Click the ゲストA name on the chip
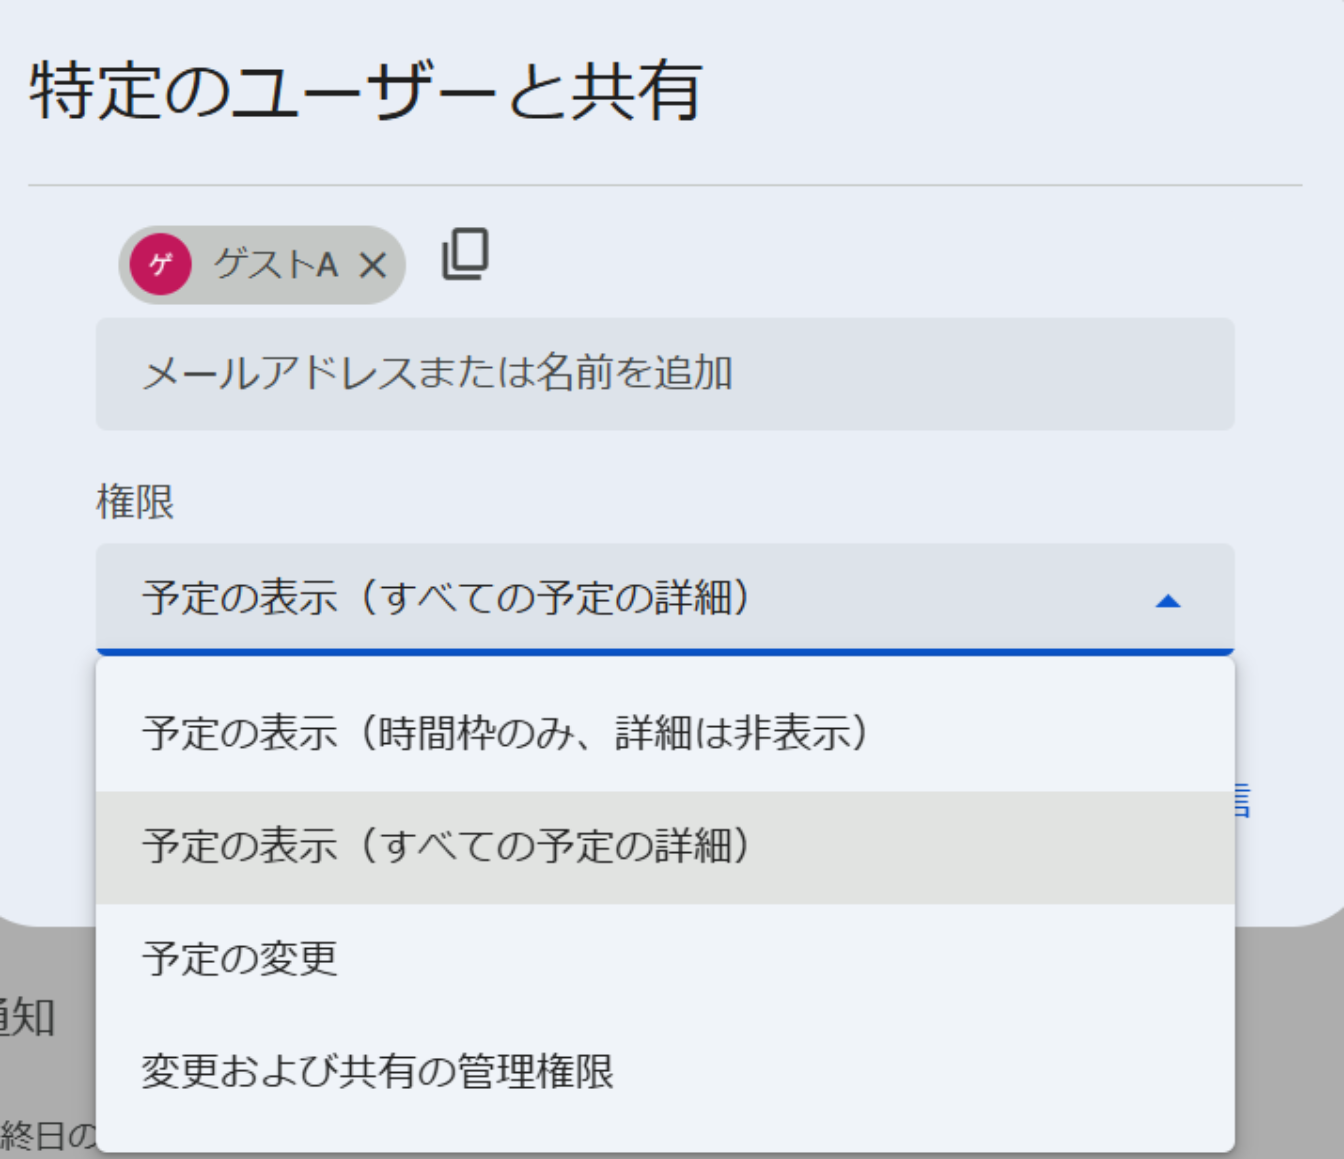 coord(276,265)
